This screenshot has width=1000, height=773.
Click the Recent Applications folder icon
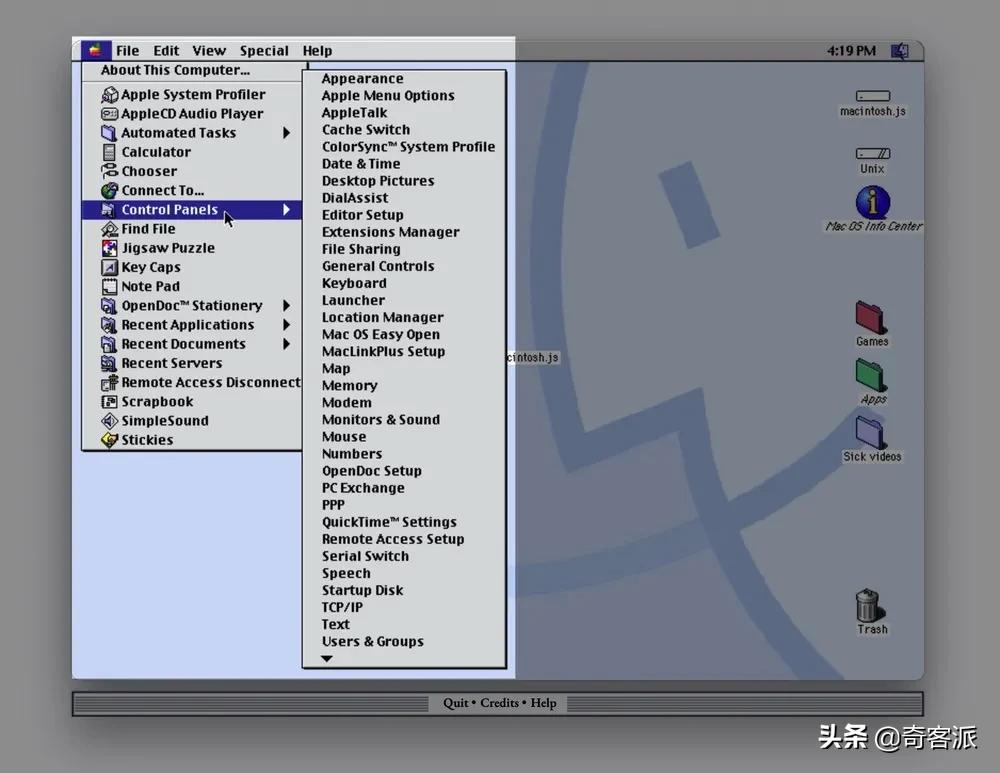[x=109, y=325]
